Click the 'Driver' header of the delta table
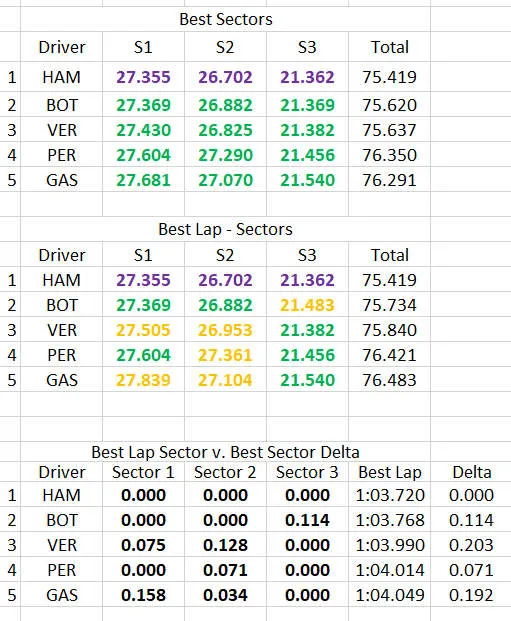Viewport: 511px width, 621px height. pos(62,472)
